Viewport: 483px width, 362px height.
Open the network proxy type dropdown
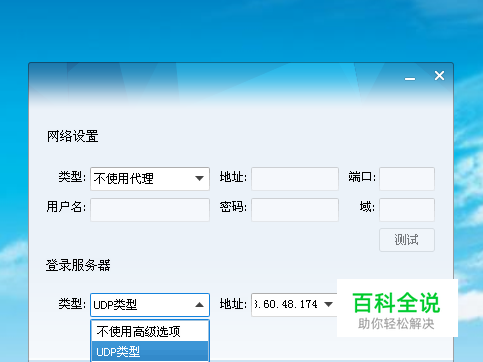point(150,179)
